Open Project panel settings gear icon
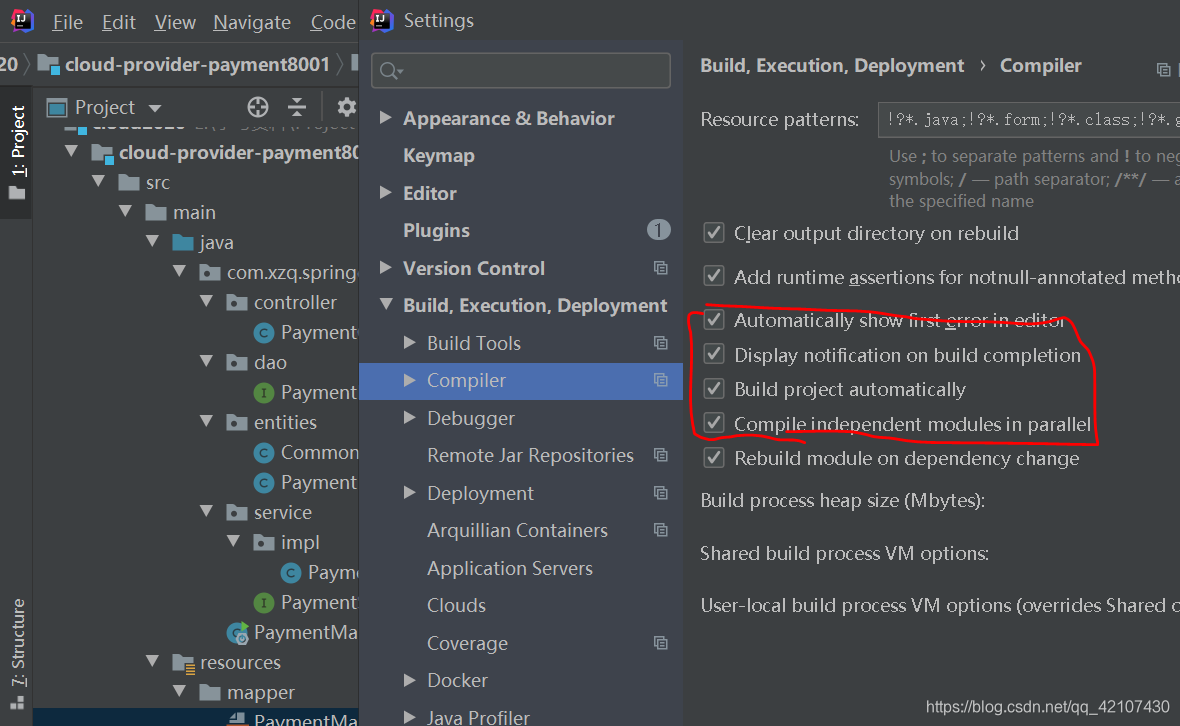The height and width of the screenshot is (726, 1180). [345, 106]
